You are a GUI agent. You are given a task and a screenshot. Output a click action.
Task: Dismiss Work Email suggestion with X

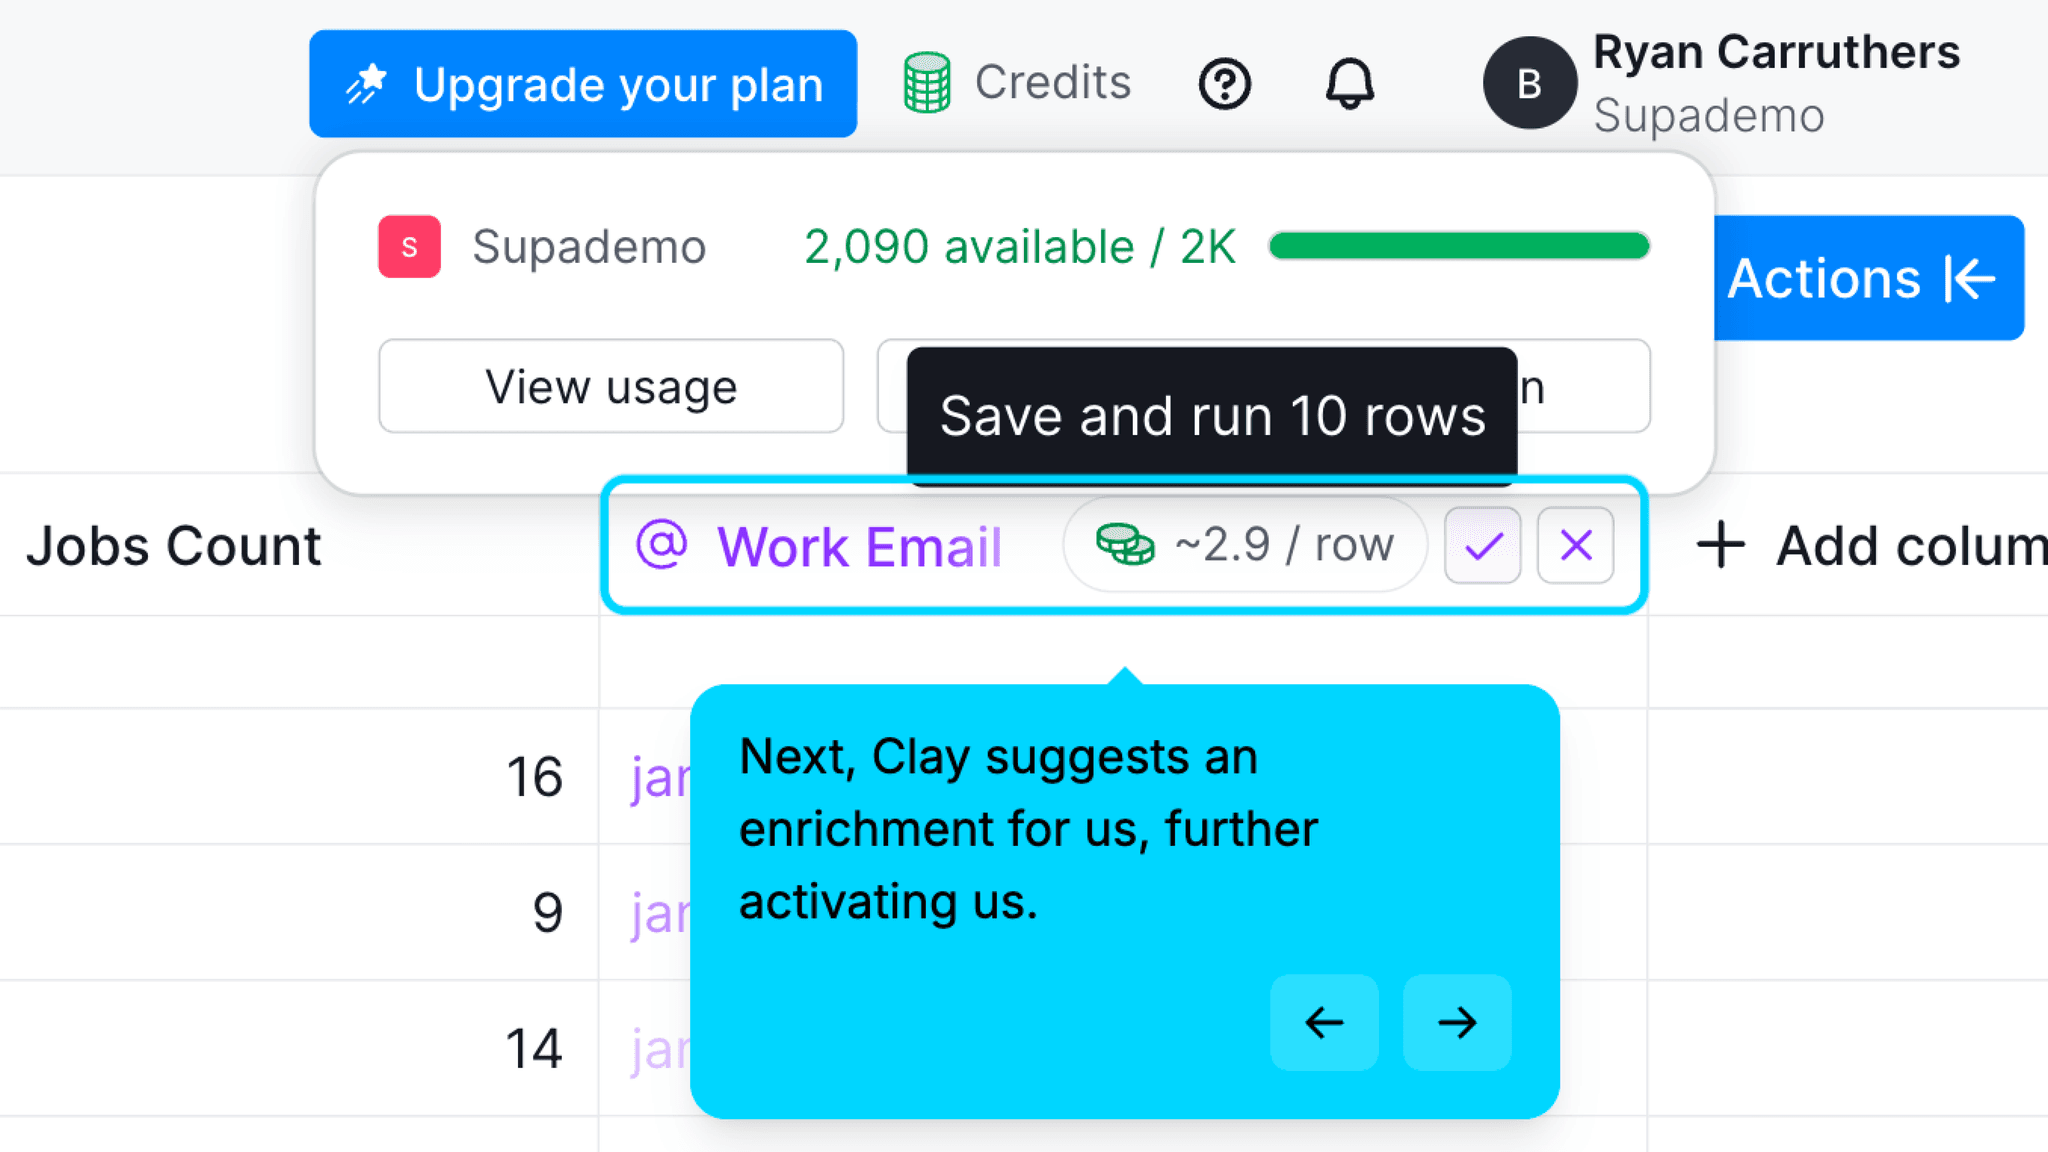click(1575, 546)
